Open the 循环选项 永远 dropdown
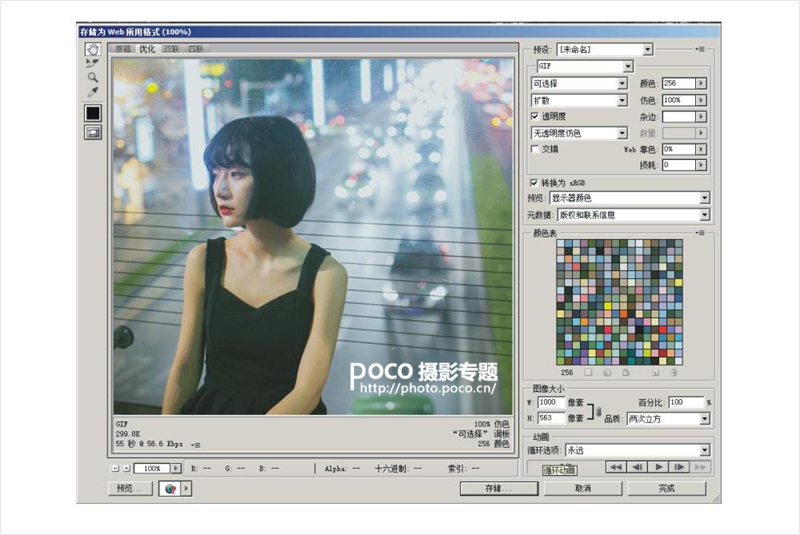Image resolution: width=800 pixels, height=535 pixels. [638, 450]
